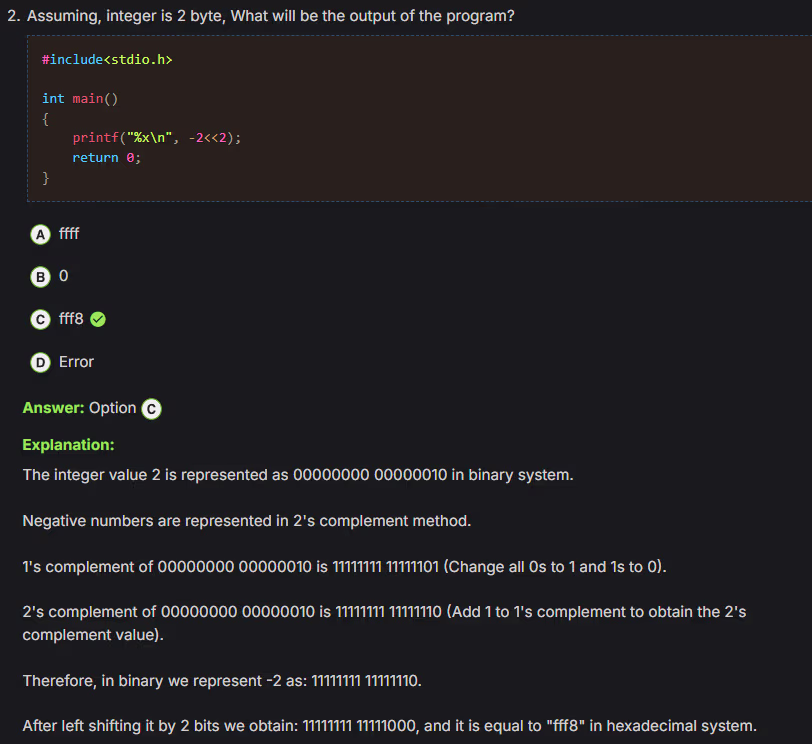The height and width of the screenshot is (744, 812).
Task: Choose the "ffff" answer text
Action: (x=69, y=234)
